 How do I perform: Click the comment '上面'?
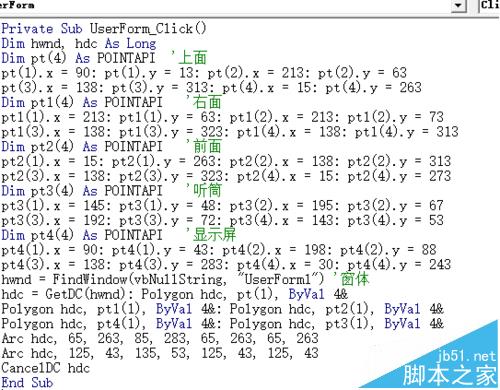point(193,58)
